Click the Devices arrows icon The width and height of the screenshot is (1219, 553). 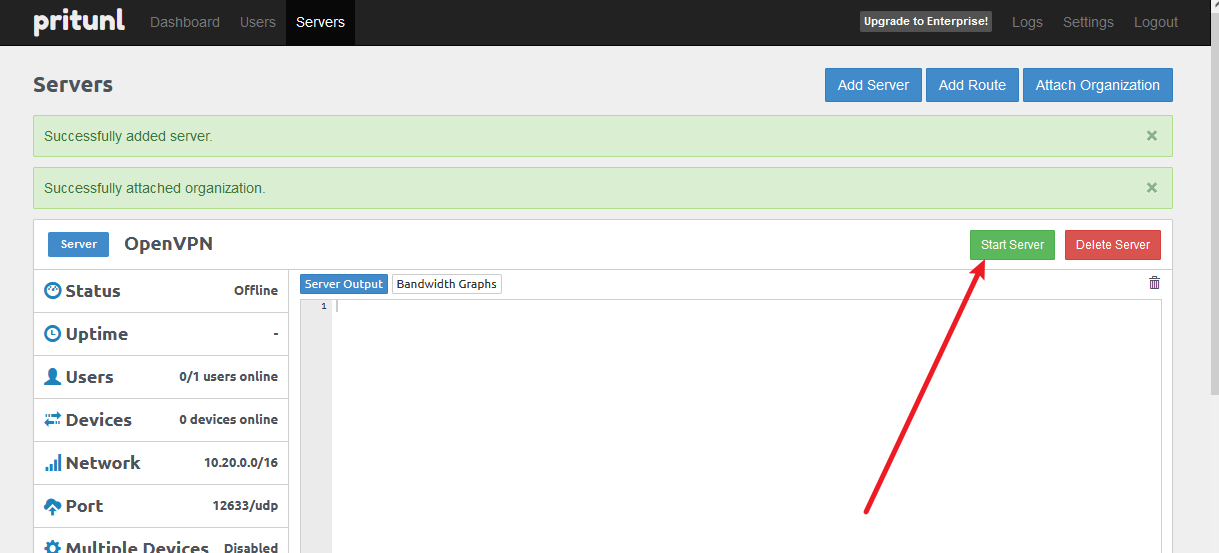tap(53, 420)
